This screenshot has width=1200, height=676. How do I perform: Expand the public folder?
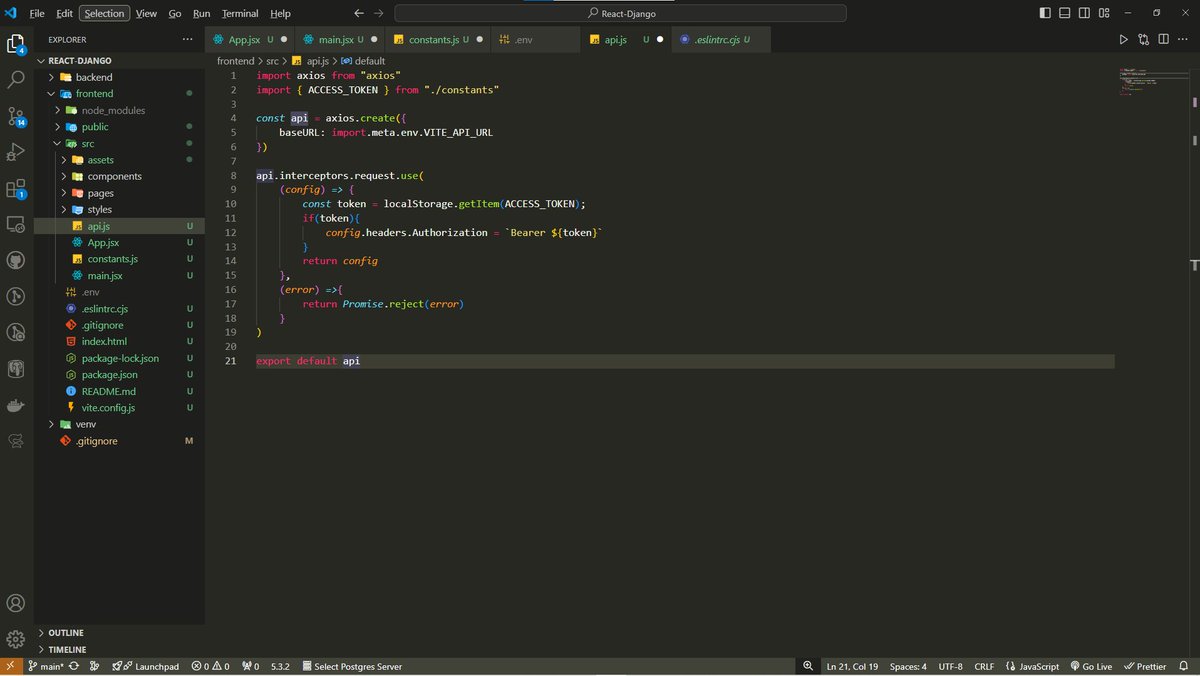[x=119, y=127]
